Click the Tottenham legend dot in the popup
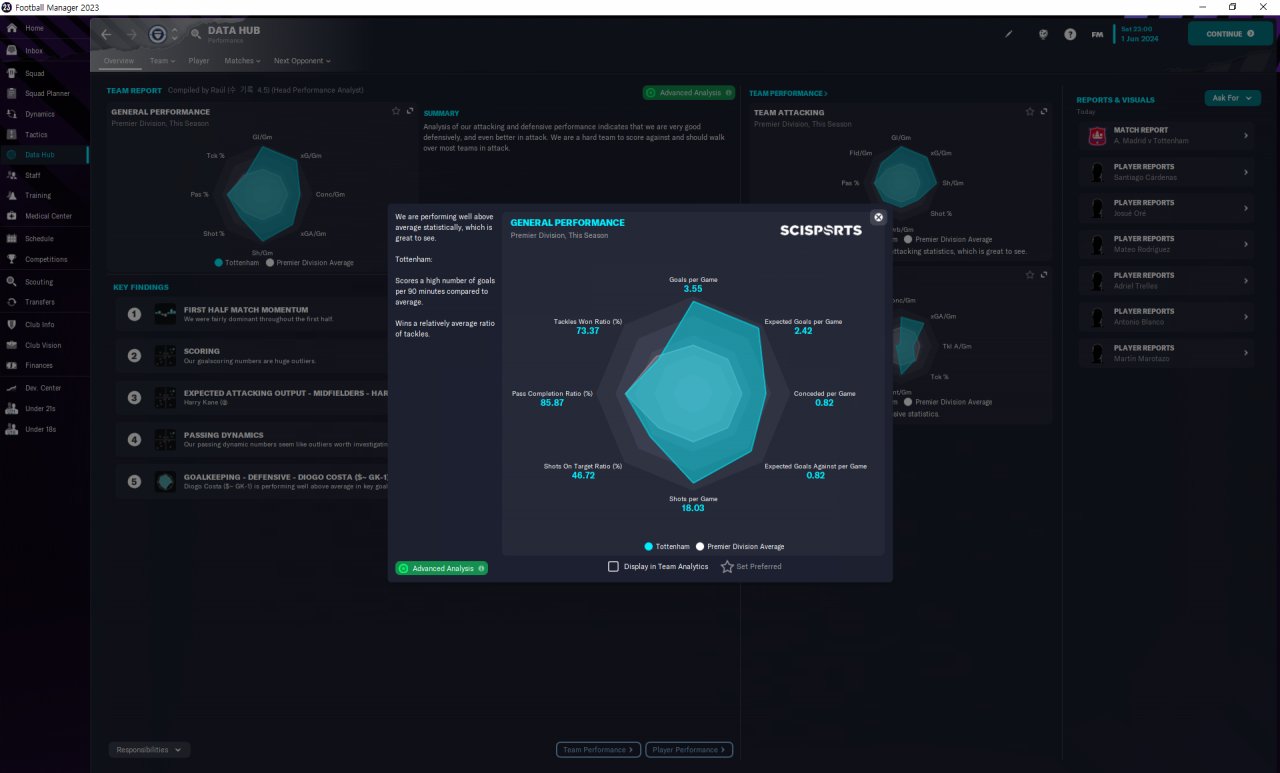 pos(649,547)
